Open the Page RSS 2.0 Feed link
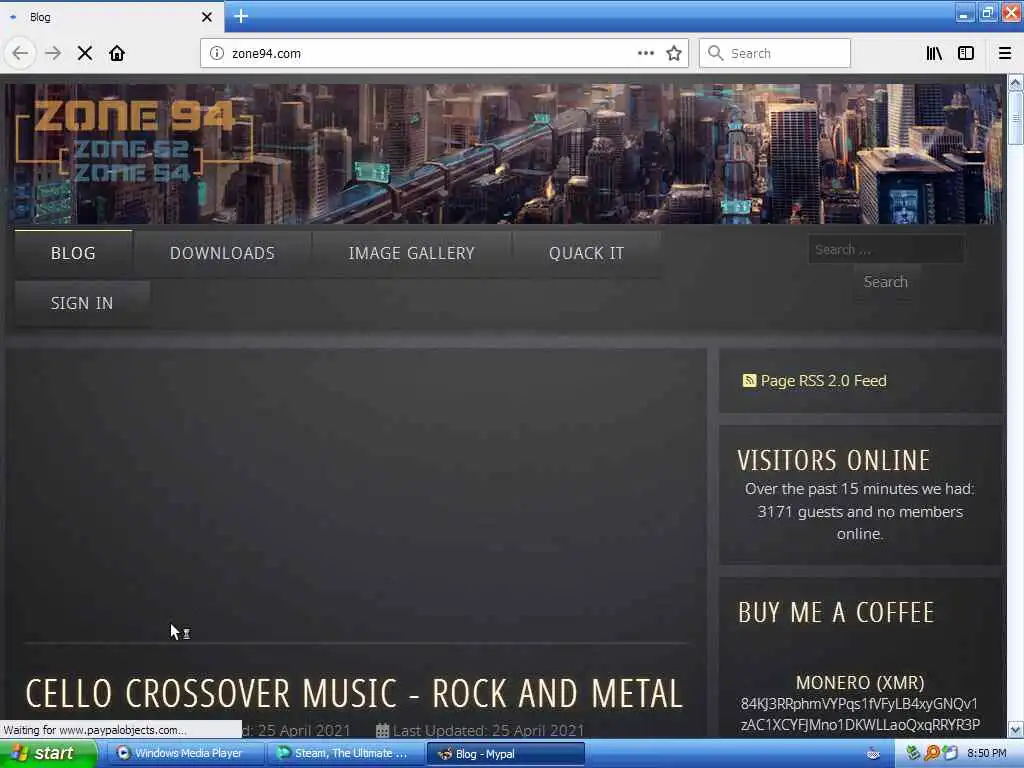1024x768 pixels. tap(823, 381)
